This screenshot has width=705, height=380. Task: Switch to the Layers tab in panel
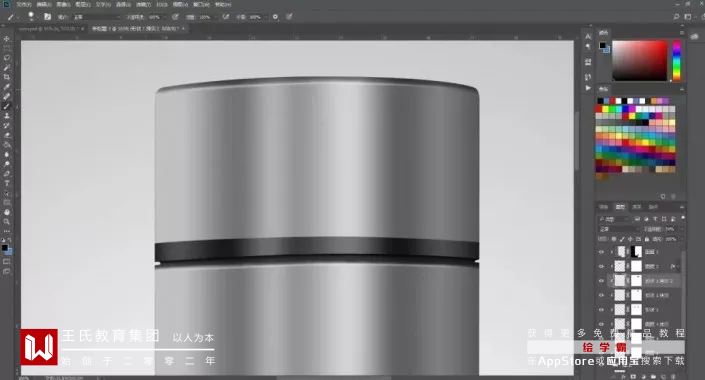click(620, 207)
